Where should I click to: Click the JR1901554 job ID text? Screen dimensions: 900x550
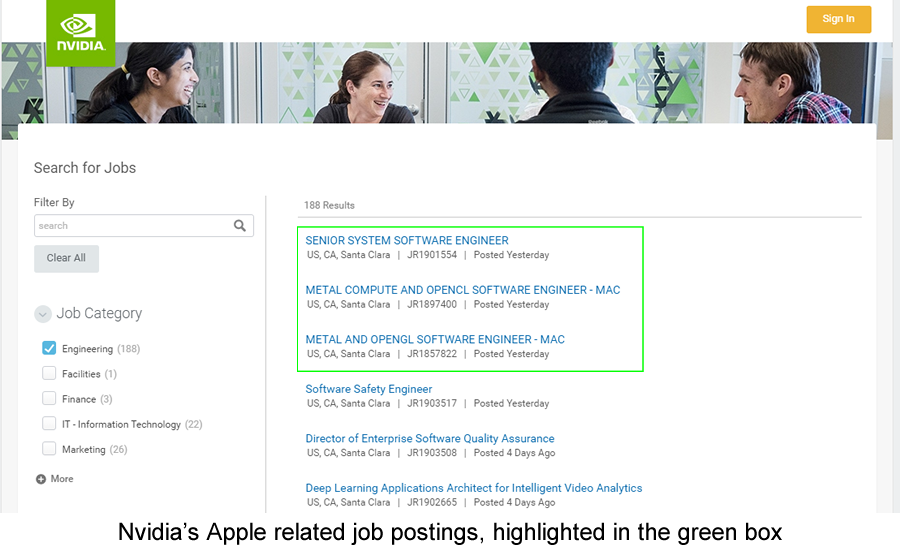click(432, 255)
